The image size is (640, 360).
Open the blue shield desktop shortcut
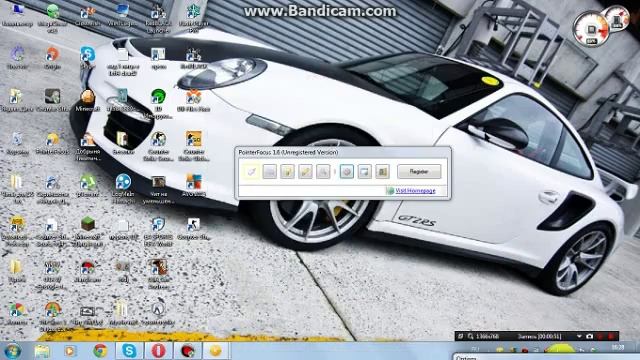pos(158,232)
